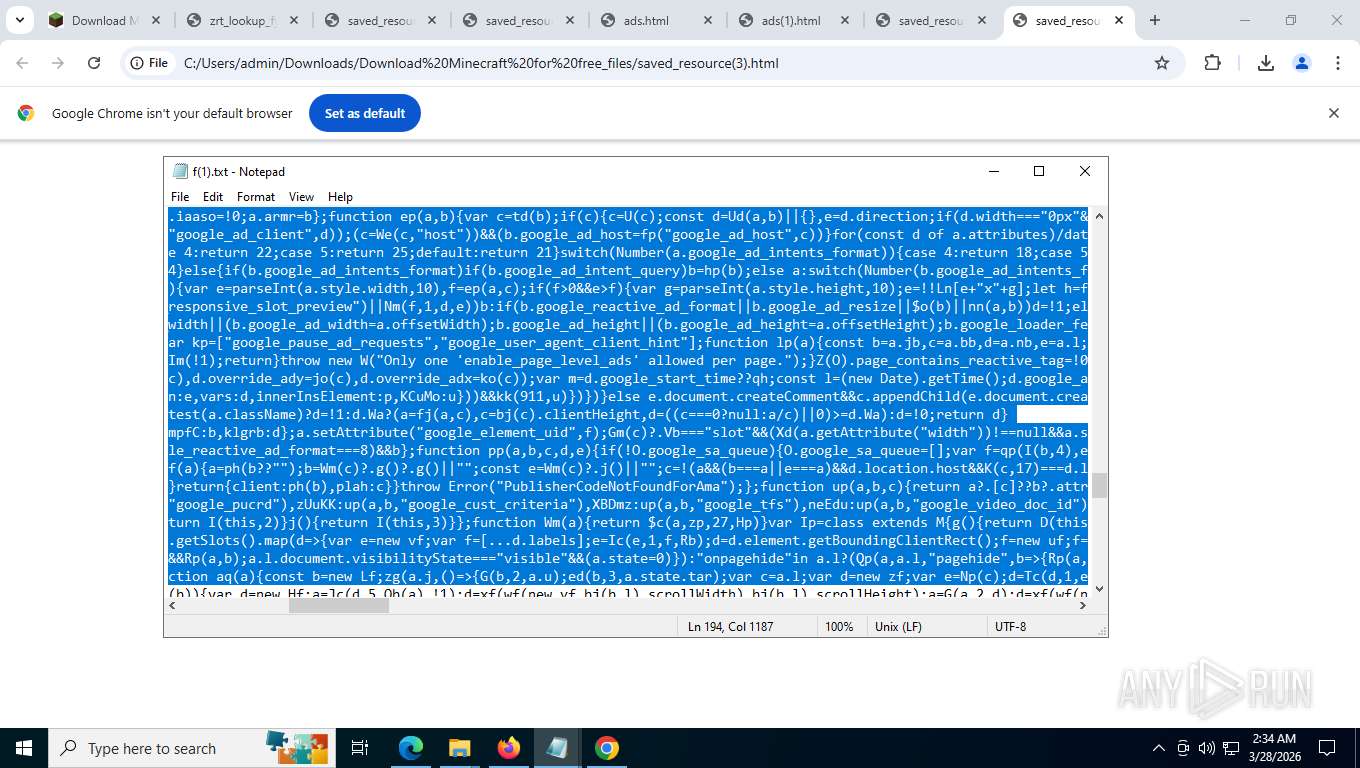Click the Notepad vertical scrollbar thumb

pos(1099,485)
